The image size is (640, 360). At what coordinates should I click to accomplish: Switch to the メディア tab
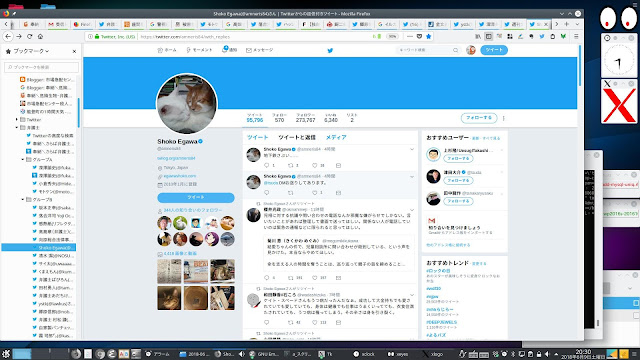336,138
